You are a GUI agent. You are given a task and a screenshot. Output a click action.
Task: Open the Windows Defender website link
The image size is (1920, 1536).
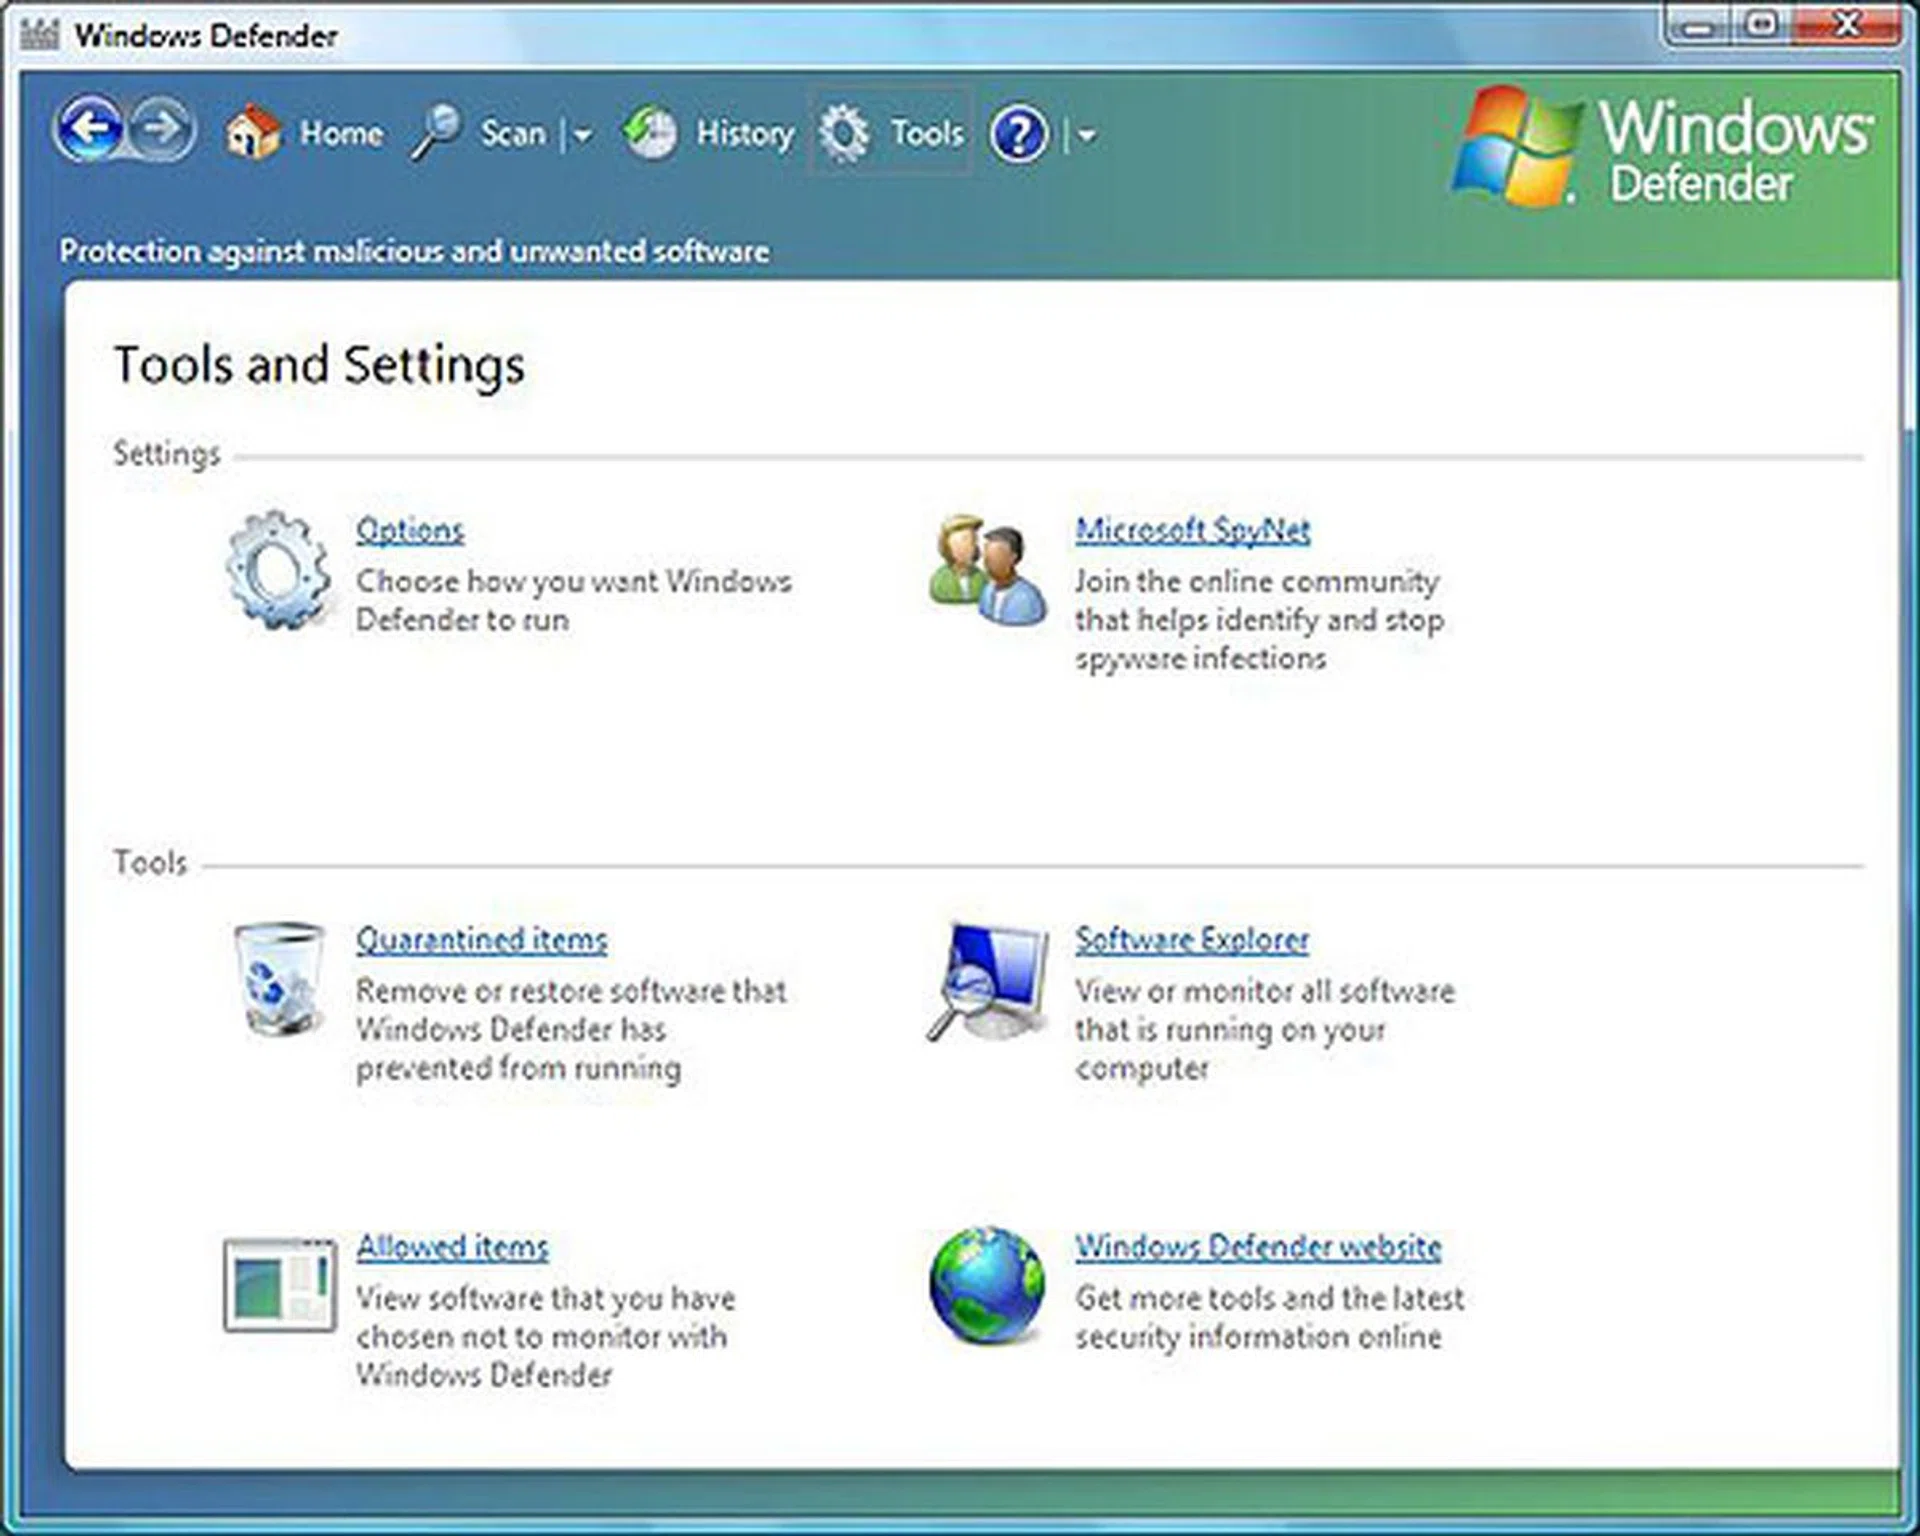click(1257, 1247)
